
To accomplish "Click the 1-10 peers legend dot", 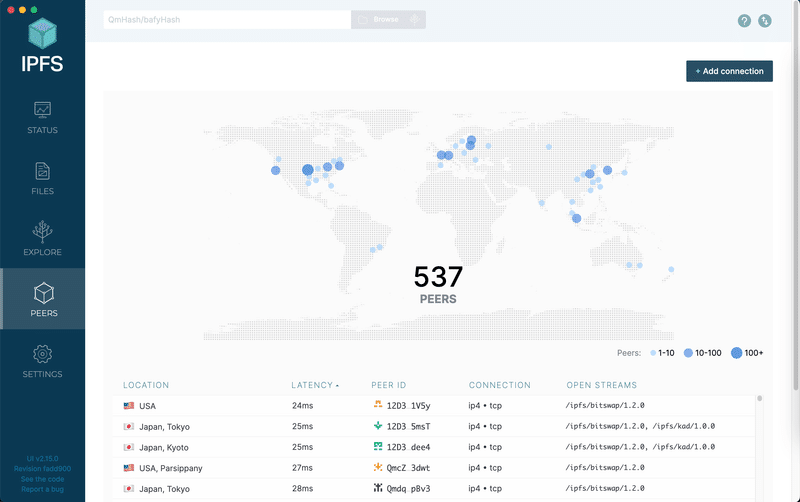I will (x=653, y=353).
